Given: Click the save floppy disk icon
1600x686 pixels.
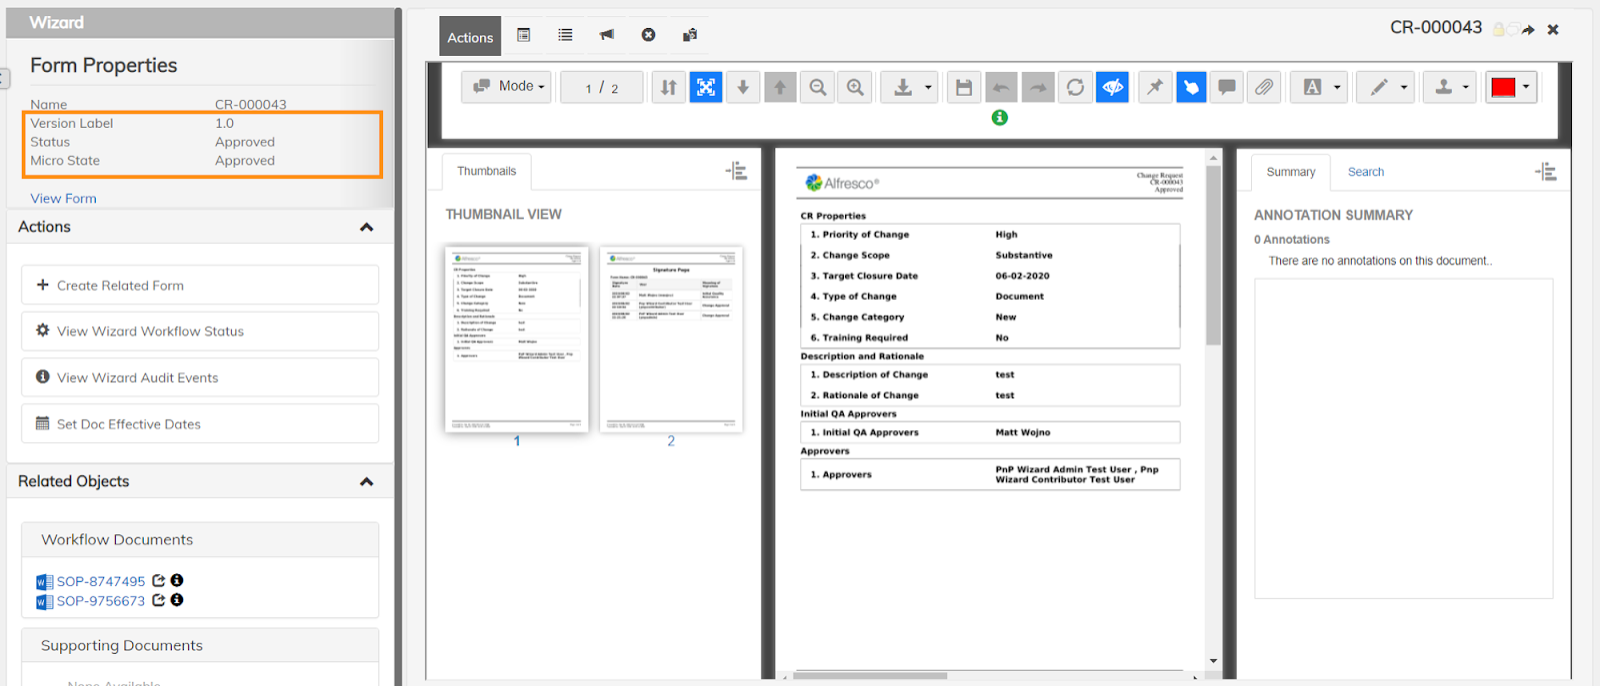Looking at the screenshot, I should pyautogui.click(x=963, y=87).
